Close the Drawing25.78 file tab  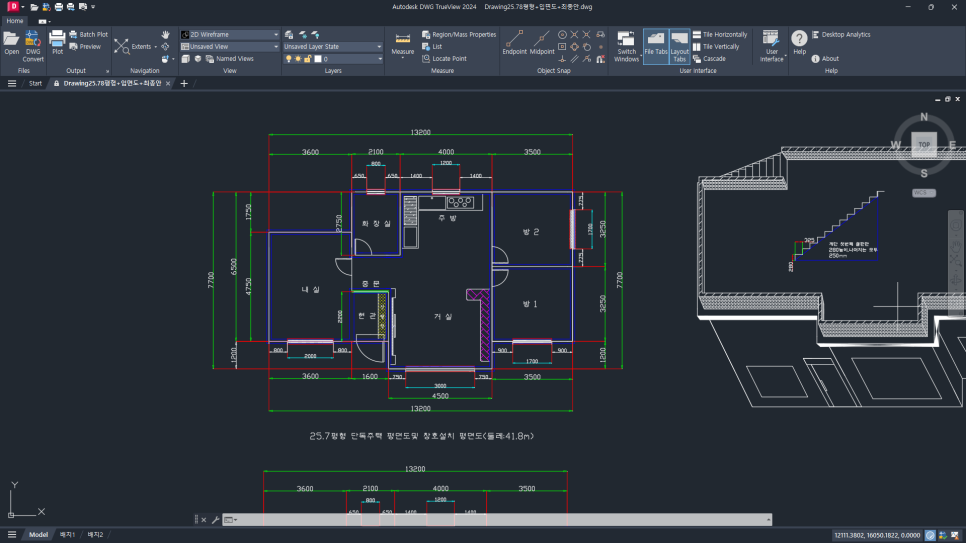[168, 83]
